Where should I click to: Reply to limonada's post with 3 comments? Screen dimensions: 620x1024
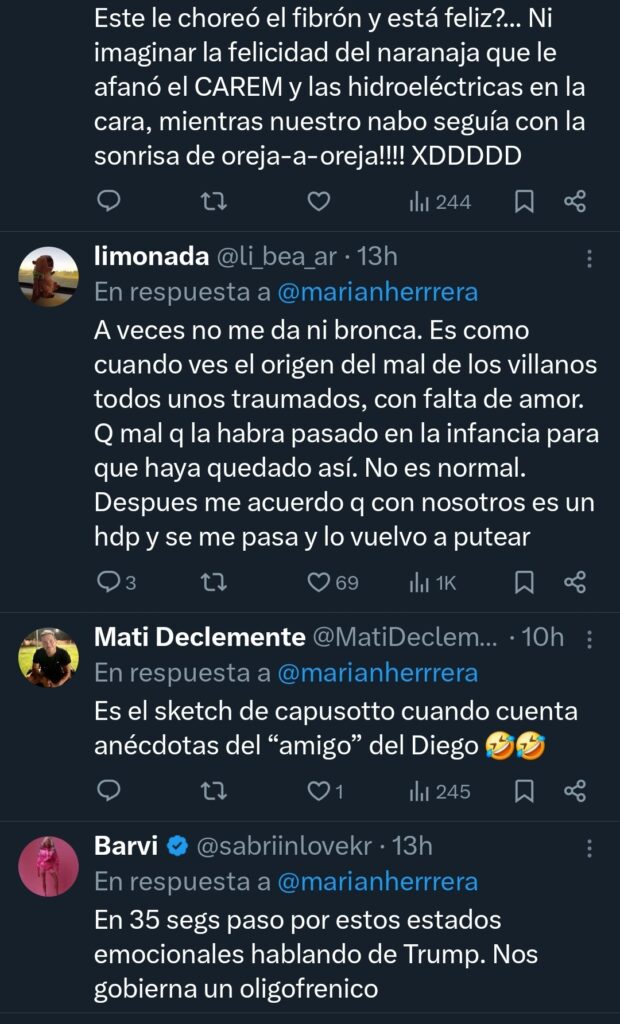108,581
